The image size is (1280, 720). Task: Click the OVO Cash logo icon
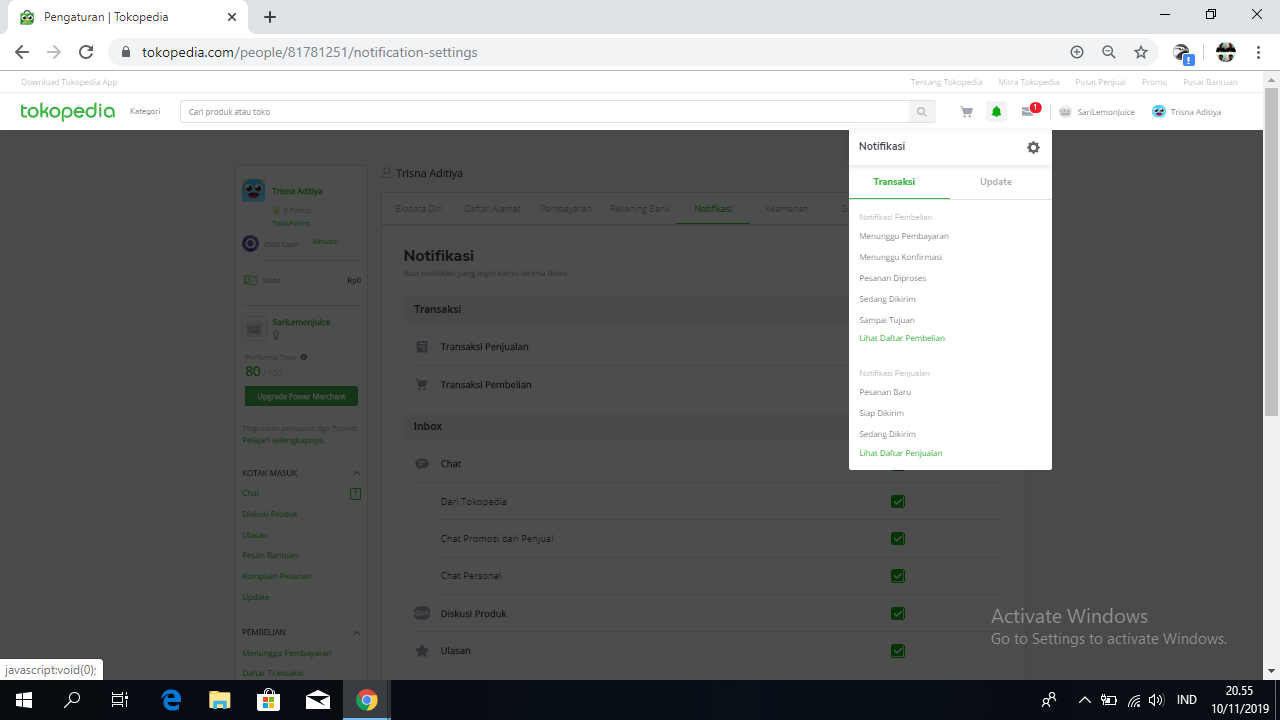click(250, 243)
